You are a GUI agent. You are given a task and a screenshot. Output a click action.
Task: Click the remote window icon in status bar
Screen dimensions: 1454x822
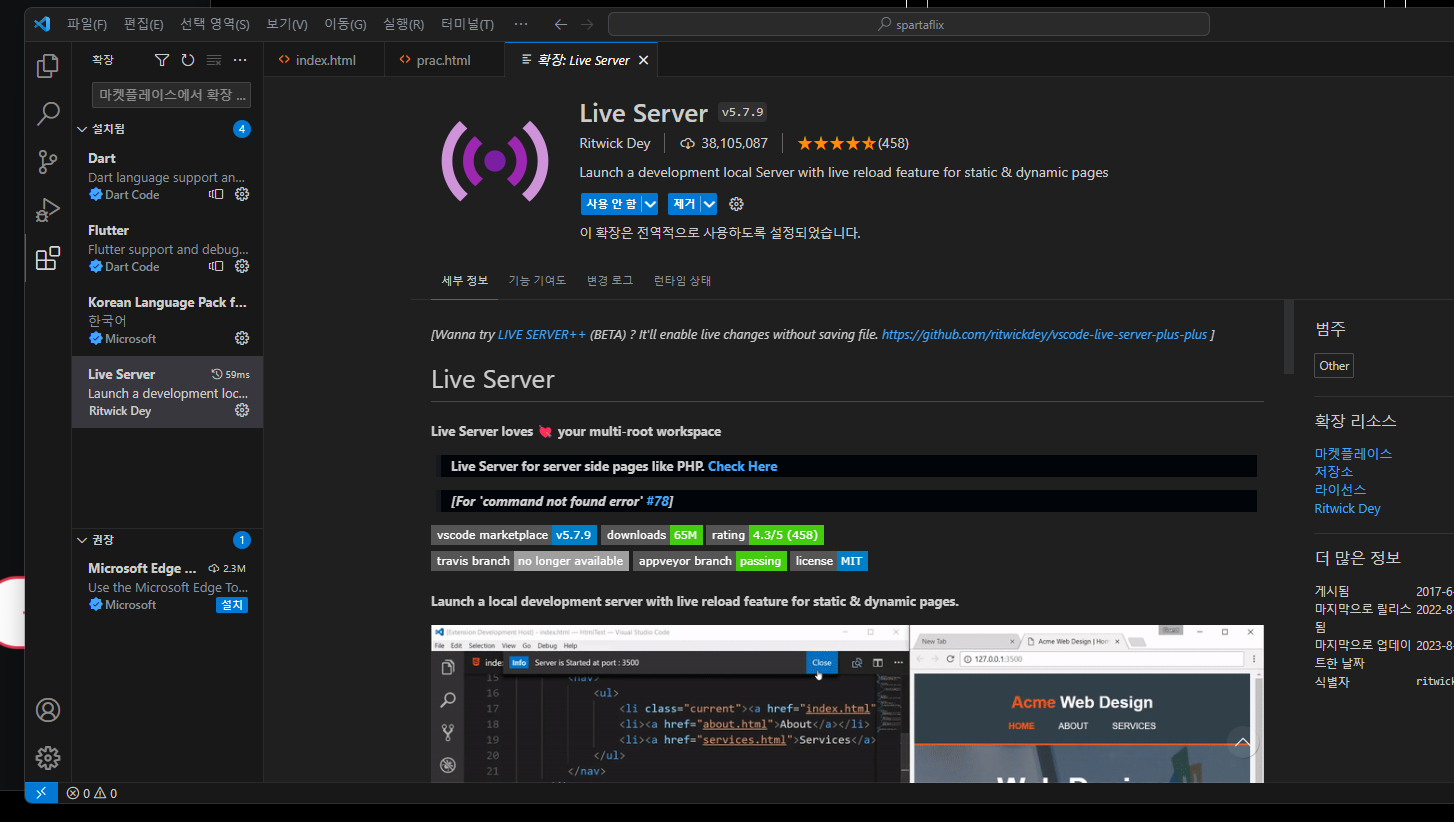pyautogui.click(x=41, y=793)
